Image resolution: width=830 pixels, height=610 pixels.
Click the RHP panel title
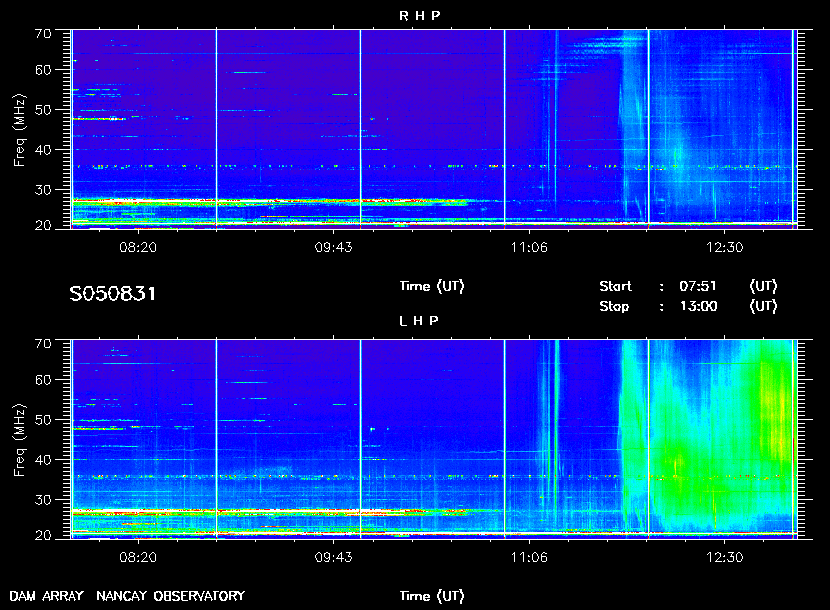419,16
